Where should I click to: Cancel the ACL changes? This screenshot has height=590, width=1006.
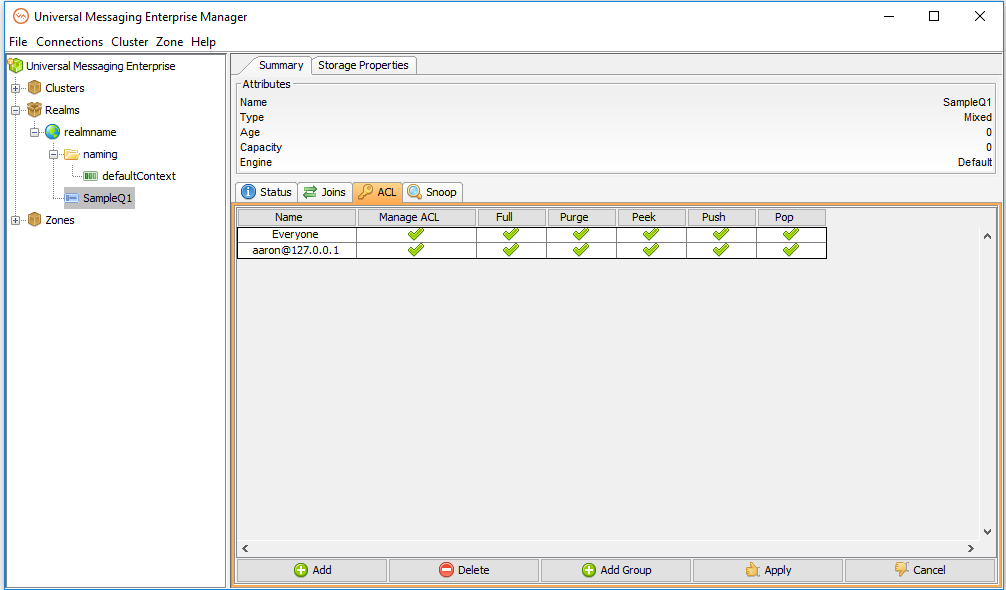pyautogui.click(x=919, y=569)
